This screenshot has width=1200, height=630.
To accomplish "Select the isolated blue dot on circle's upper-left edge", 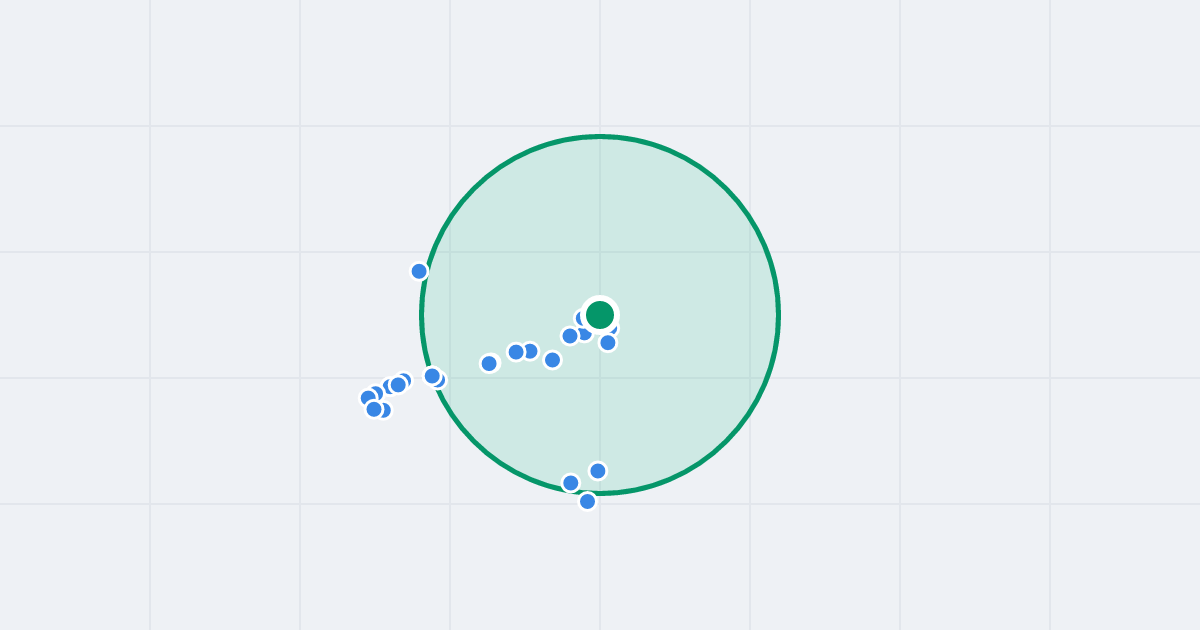I will 419,271.
